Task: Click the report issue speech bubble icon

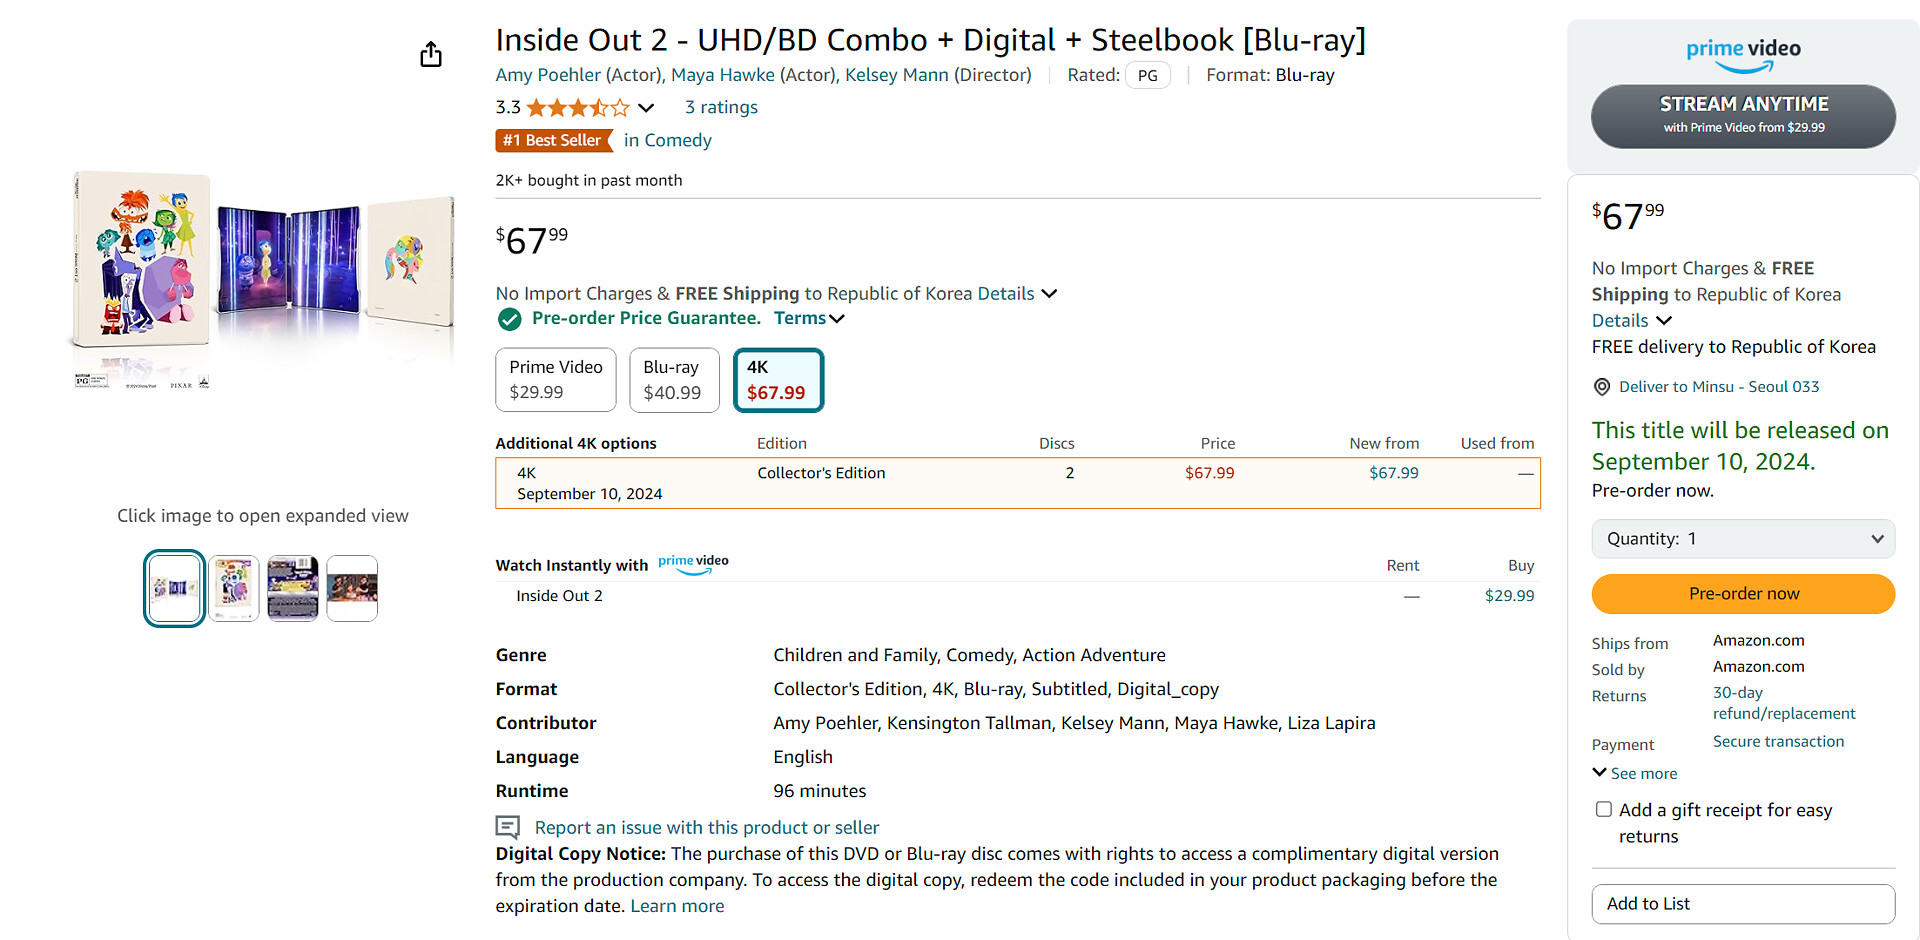Action: (508, 827)
